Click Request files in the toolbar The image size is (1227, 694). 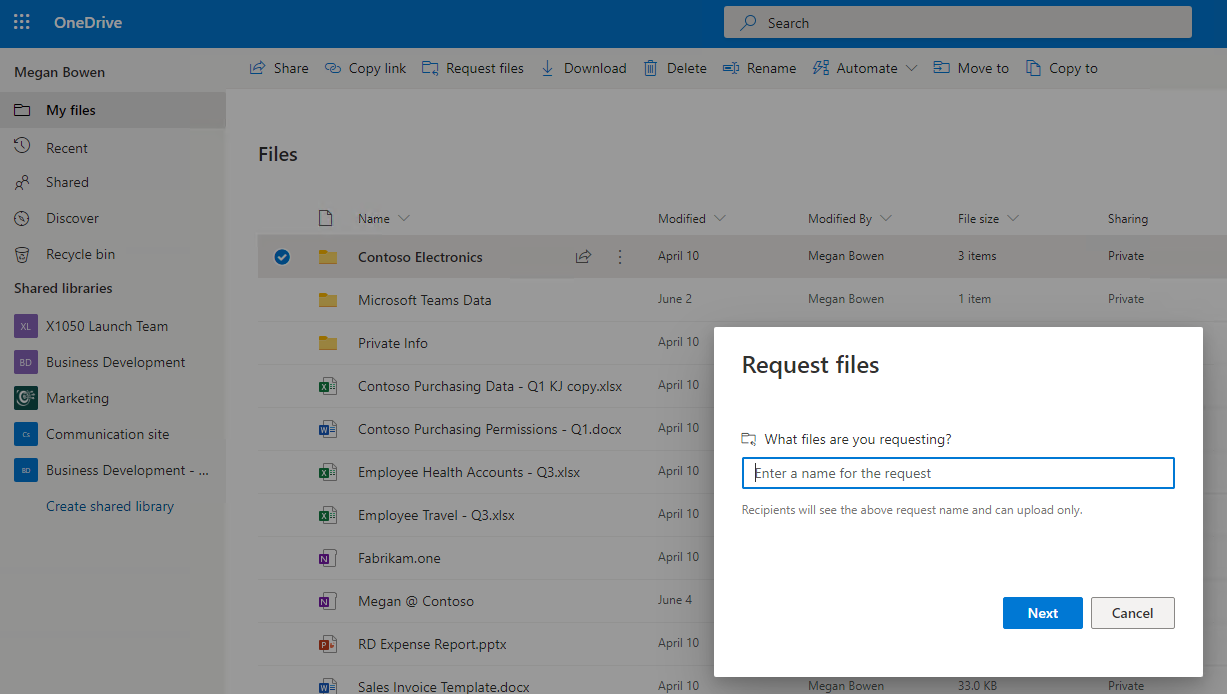[x=473, y=68]
